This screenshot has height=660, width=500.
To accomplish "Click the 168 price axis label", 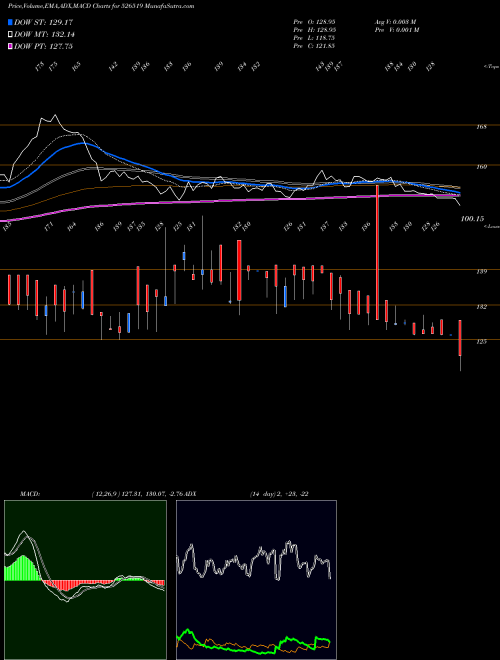I will pos(481,126).
